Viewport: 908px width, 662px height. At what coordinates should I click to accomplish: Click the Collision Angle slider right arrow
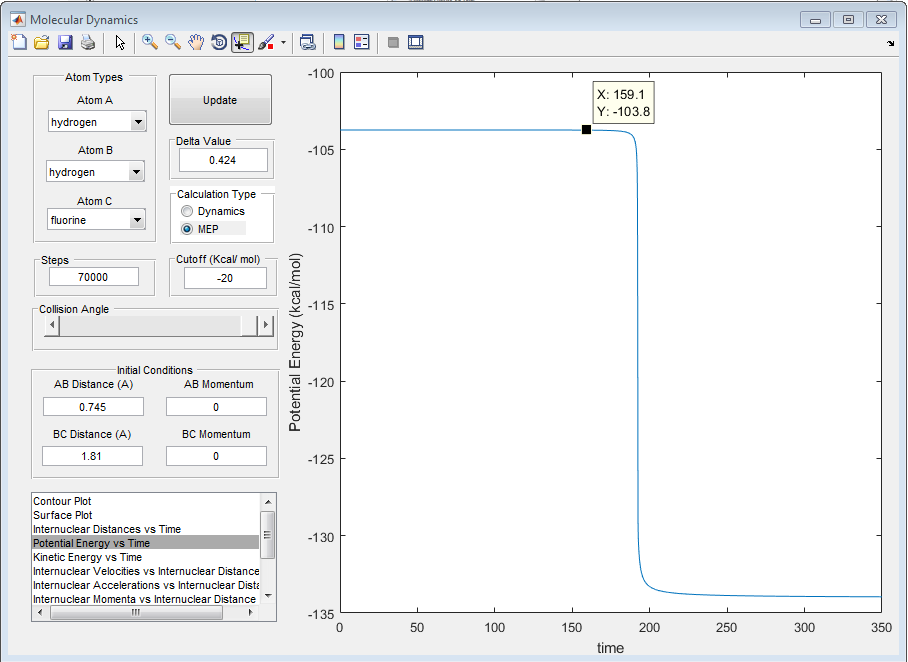pyautogui.click(x=266, y=325)
